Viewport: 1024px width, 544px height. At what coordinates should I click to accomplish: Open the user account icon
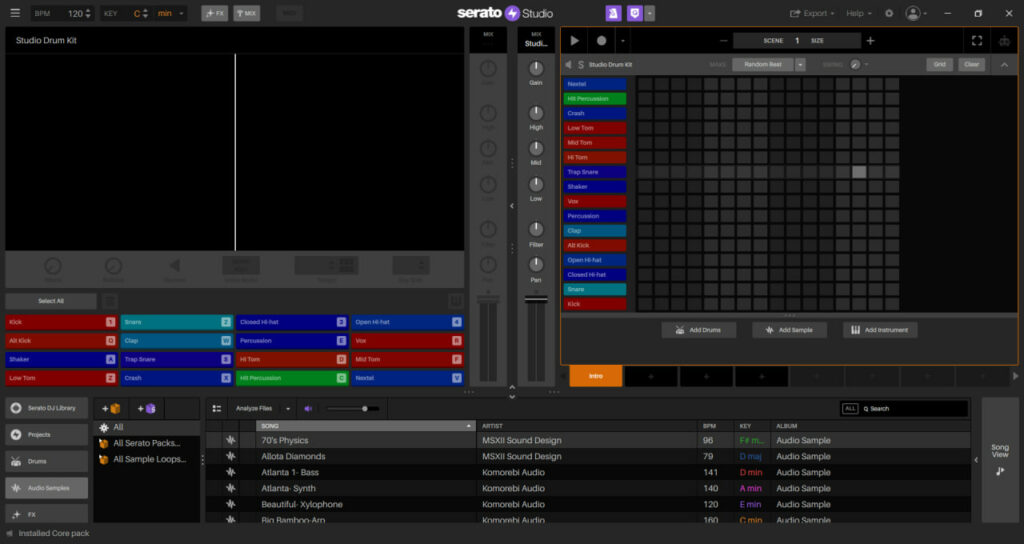(x=914, y=13)
